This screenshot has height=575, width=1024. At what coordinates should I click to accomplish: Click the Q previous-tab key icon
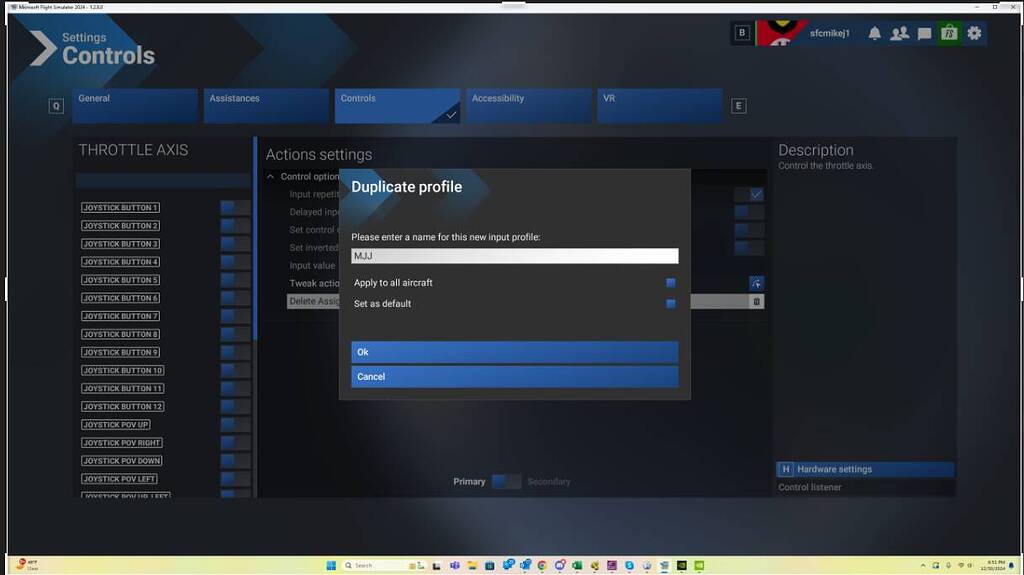(56, 106)
